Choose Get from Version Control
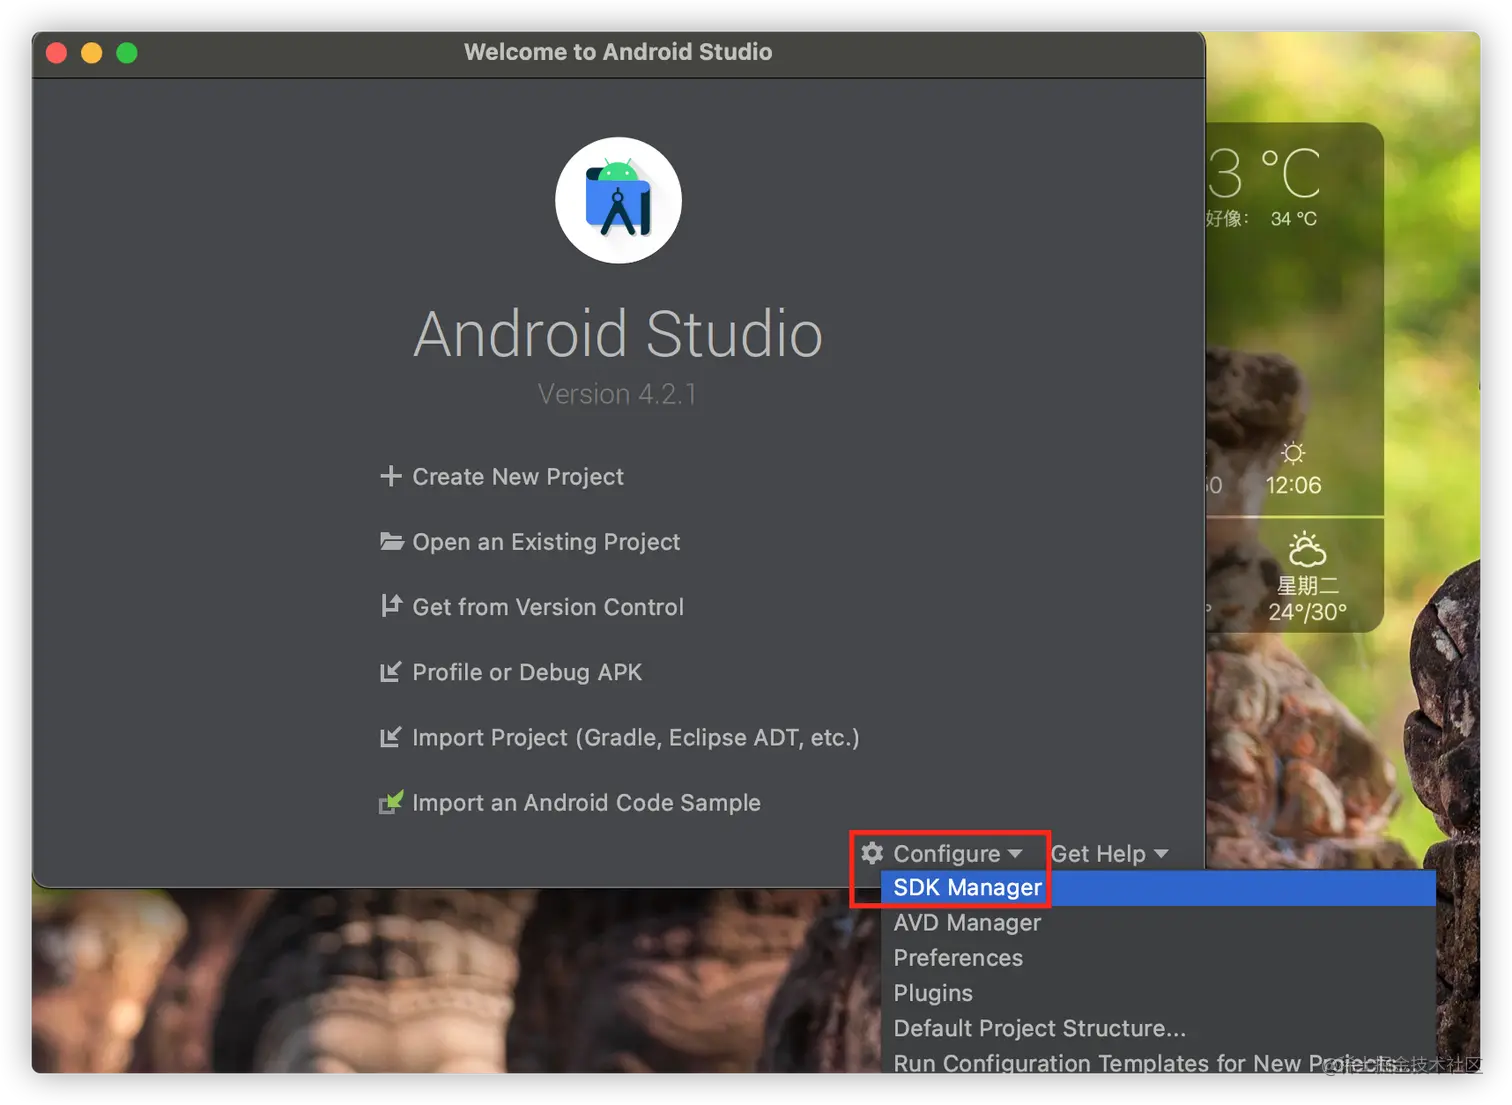This screenshot has height=1105, width=1512. tap(548, 607)
